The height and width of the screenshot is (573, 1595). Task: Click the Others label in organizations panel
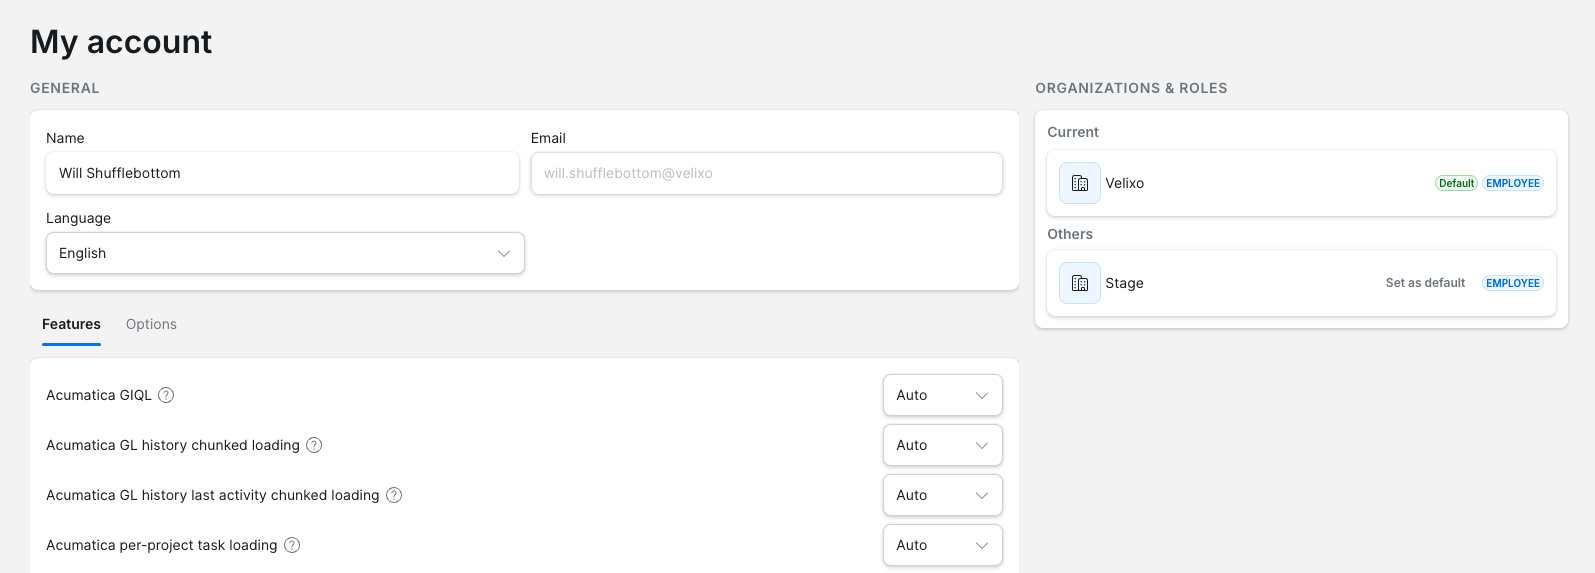[x=1070, y=234]
